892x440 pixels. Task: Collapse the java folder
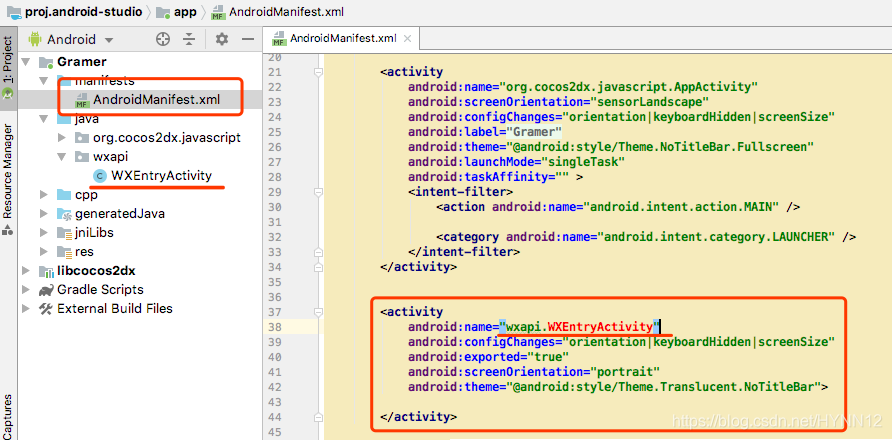pyautogui.click(x=44, y=119)
